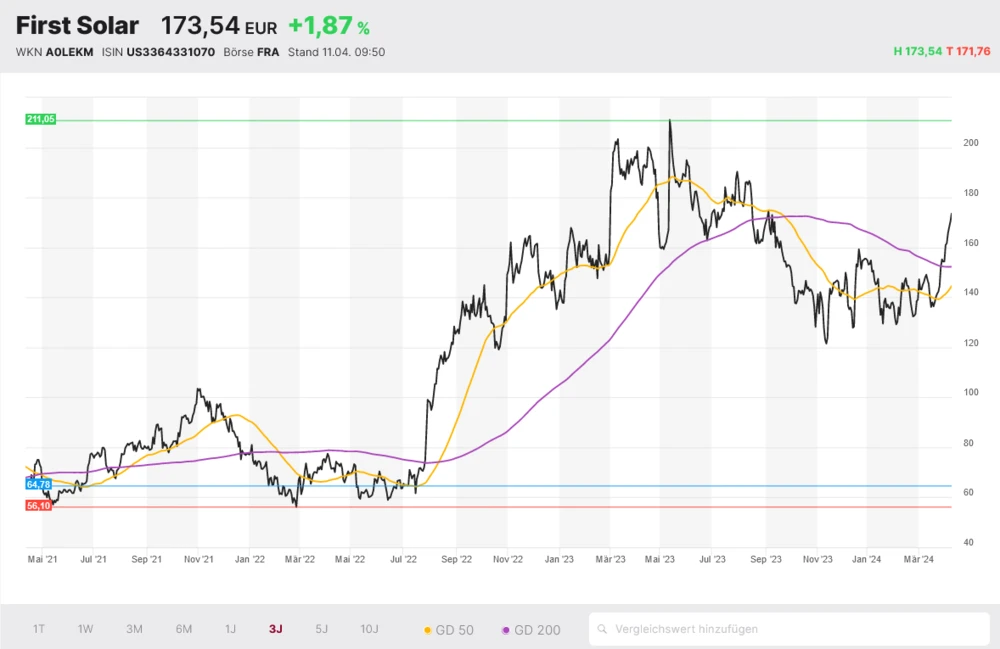Click the magnifier icon in comparison search

(x=603, y=629)
